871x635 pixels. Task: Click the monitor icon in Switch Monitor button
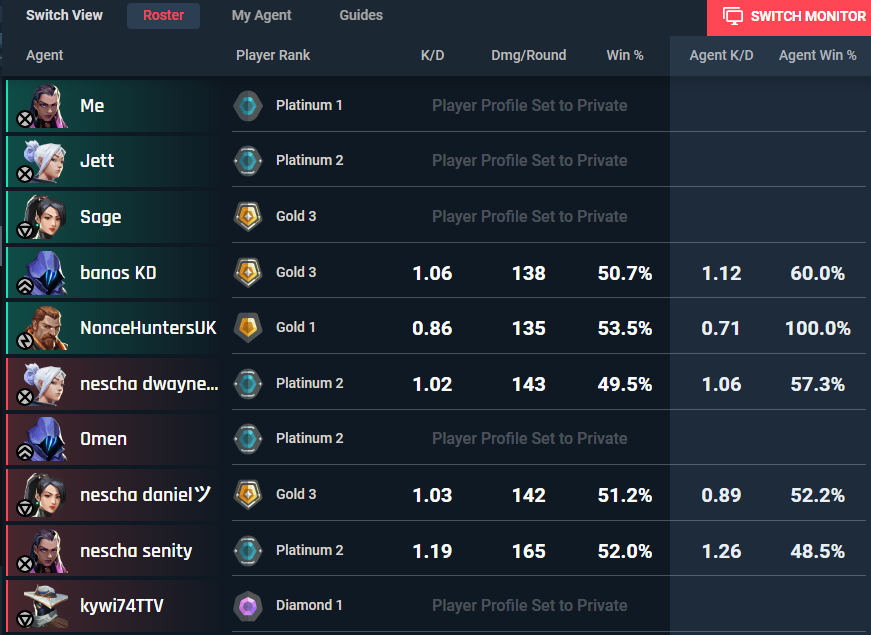click(733, 16)
